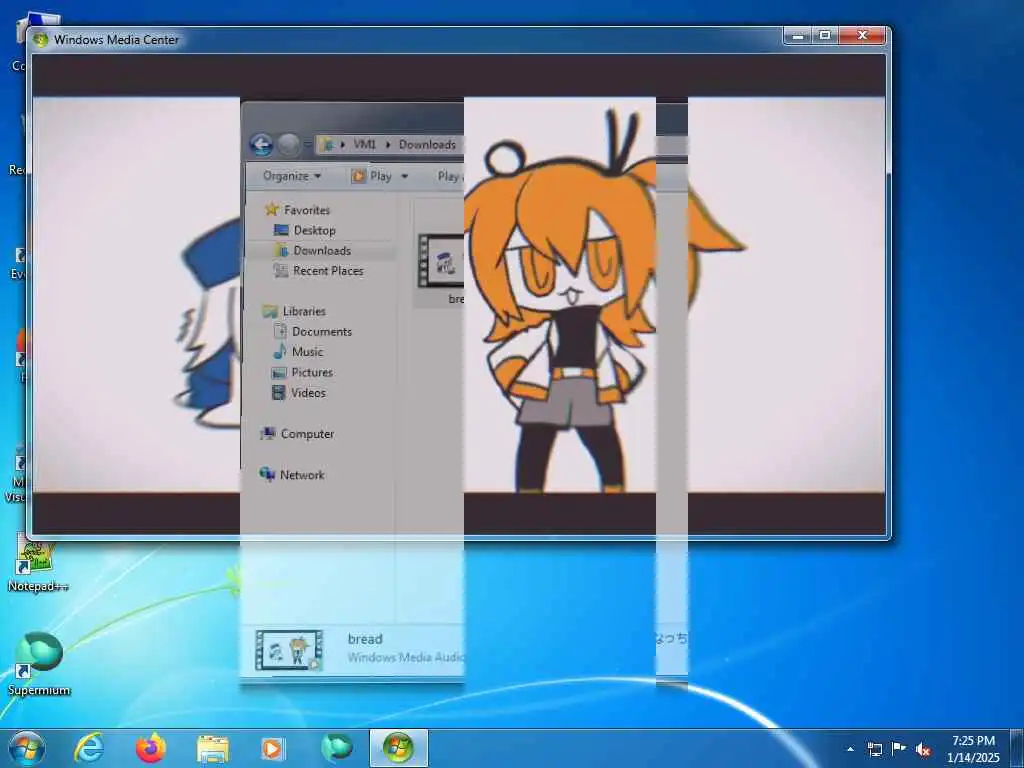
Task: Click the bread video file thumbnail
Action: [x=441, y=263]
